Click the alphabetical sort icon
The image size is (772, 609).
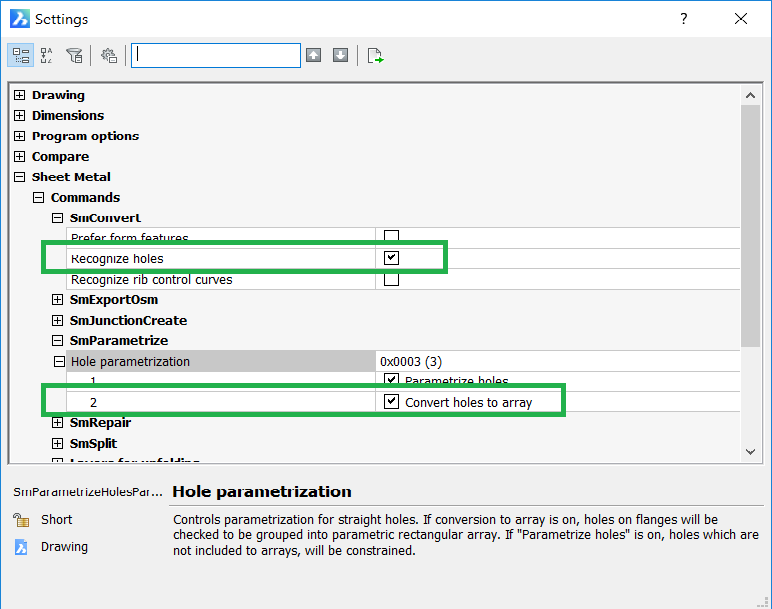tap(47, 55)
